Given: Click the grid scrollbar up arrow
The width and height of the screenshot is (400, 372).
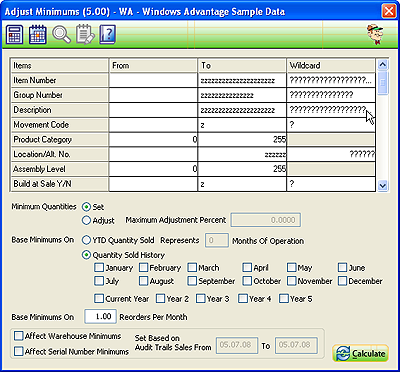Looking at the screenshot, I should pyautogui.click(x=383, y=64).
